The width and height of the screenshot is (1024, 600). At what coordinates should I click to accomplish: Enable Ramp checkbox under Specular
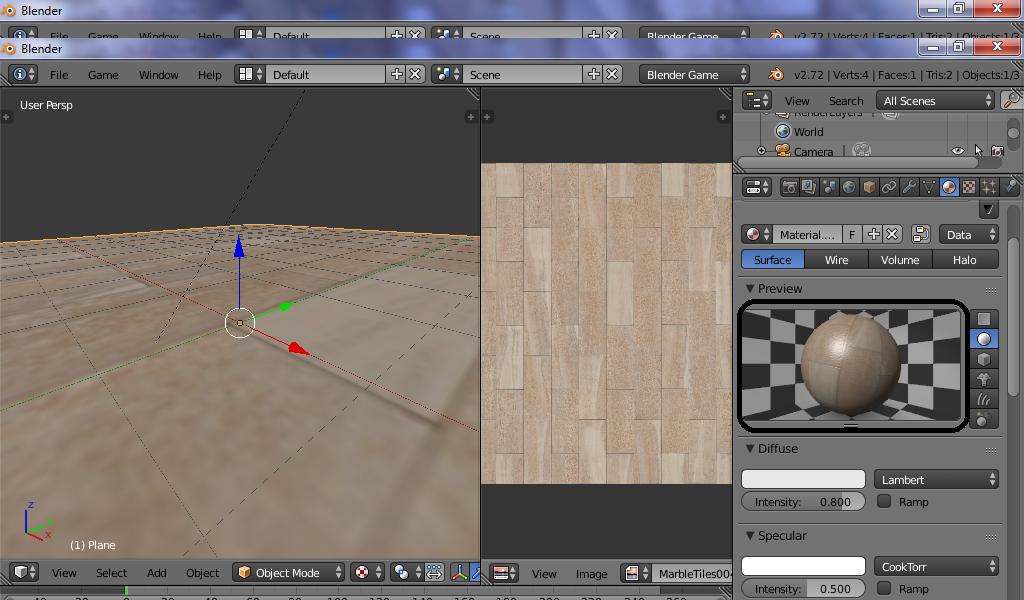coord(884,588)
